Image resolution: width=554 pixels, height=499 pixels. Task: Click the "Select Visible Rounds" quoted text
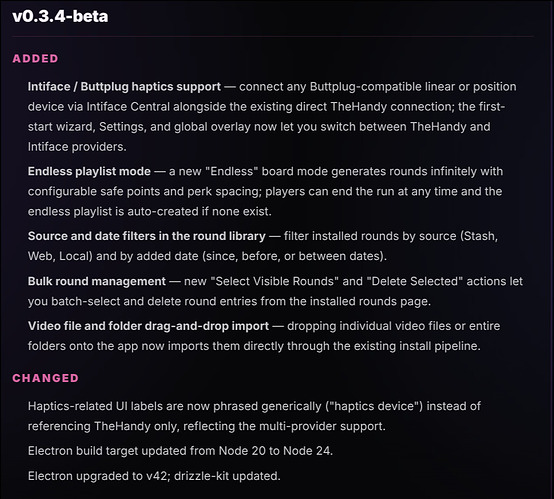[x=275, y=281]
